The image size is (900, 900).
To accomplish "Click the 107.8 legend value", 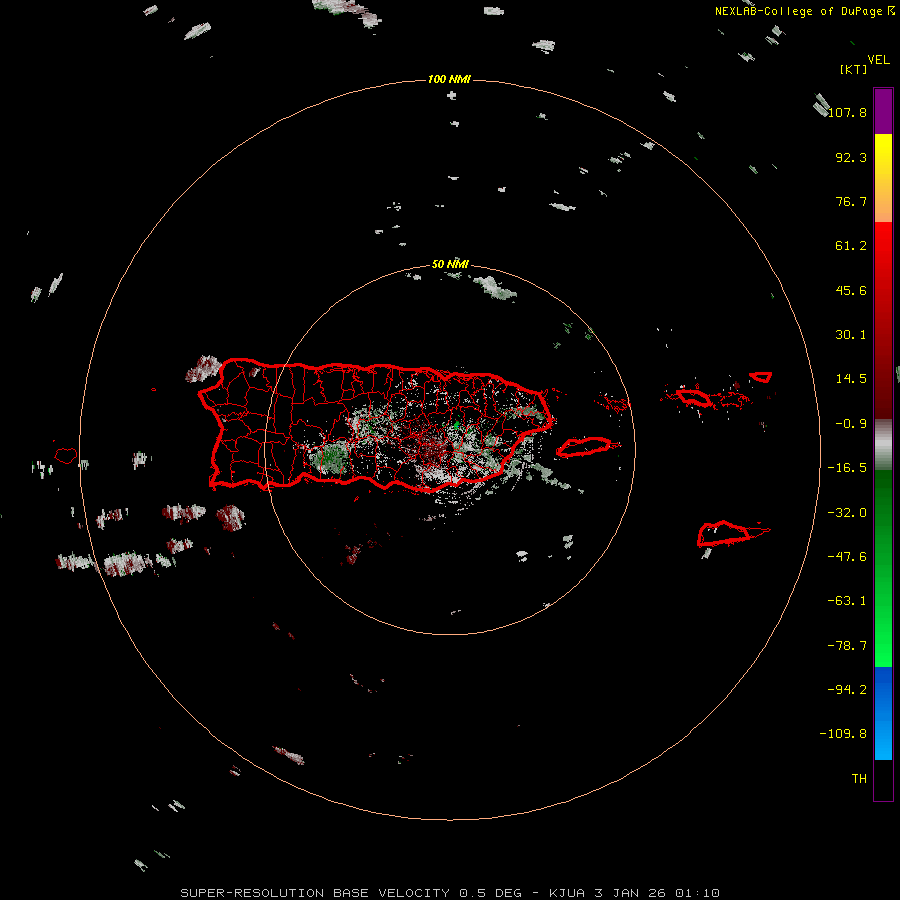I will coord(847,112).
